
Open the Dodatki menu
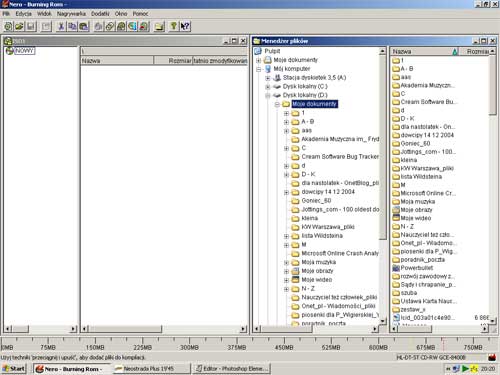100,14
